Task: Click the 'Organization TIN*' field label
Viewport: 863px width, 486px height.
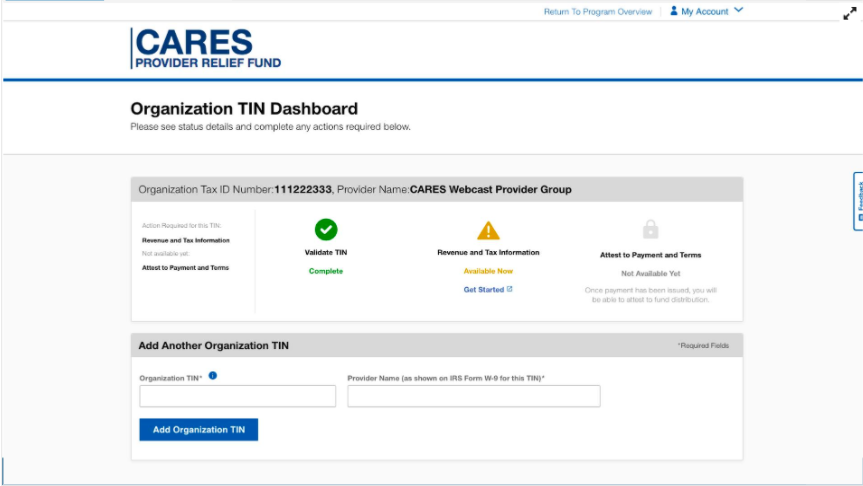Action: [171, 378]
